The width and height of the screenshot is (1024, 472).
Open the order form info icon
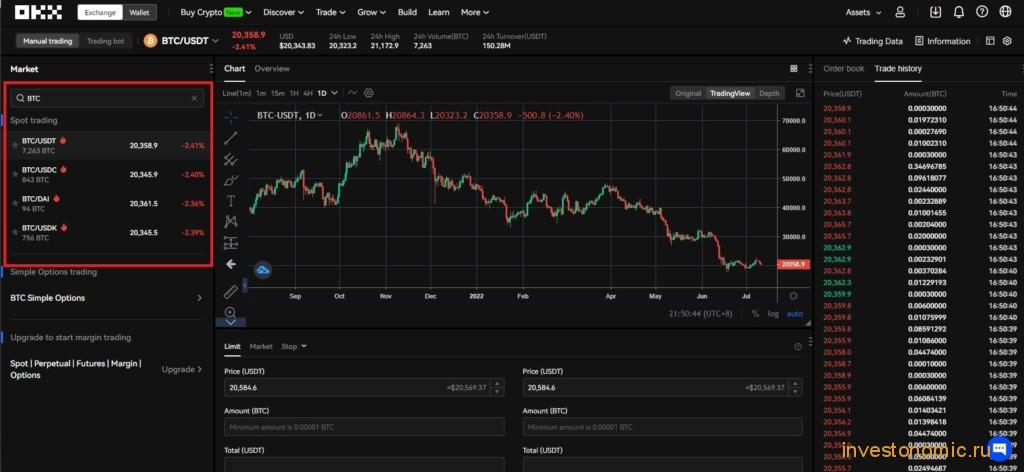coord(798,347)
